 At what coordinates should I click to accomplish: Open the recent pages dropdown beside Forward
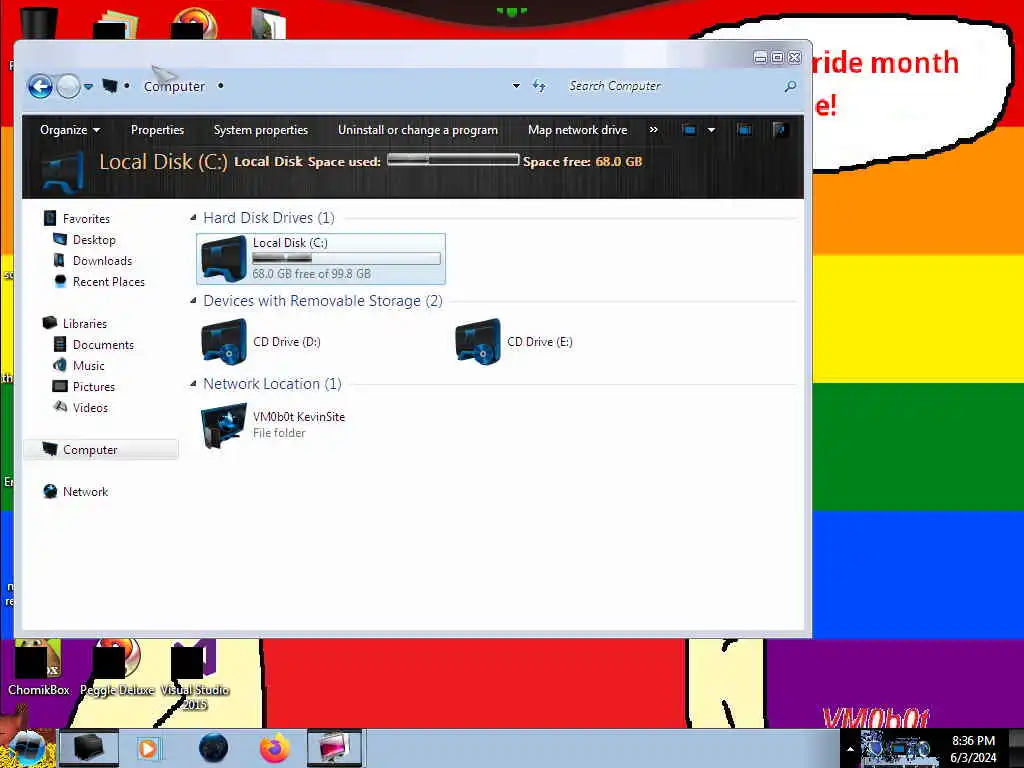pos(88,86)
